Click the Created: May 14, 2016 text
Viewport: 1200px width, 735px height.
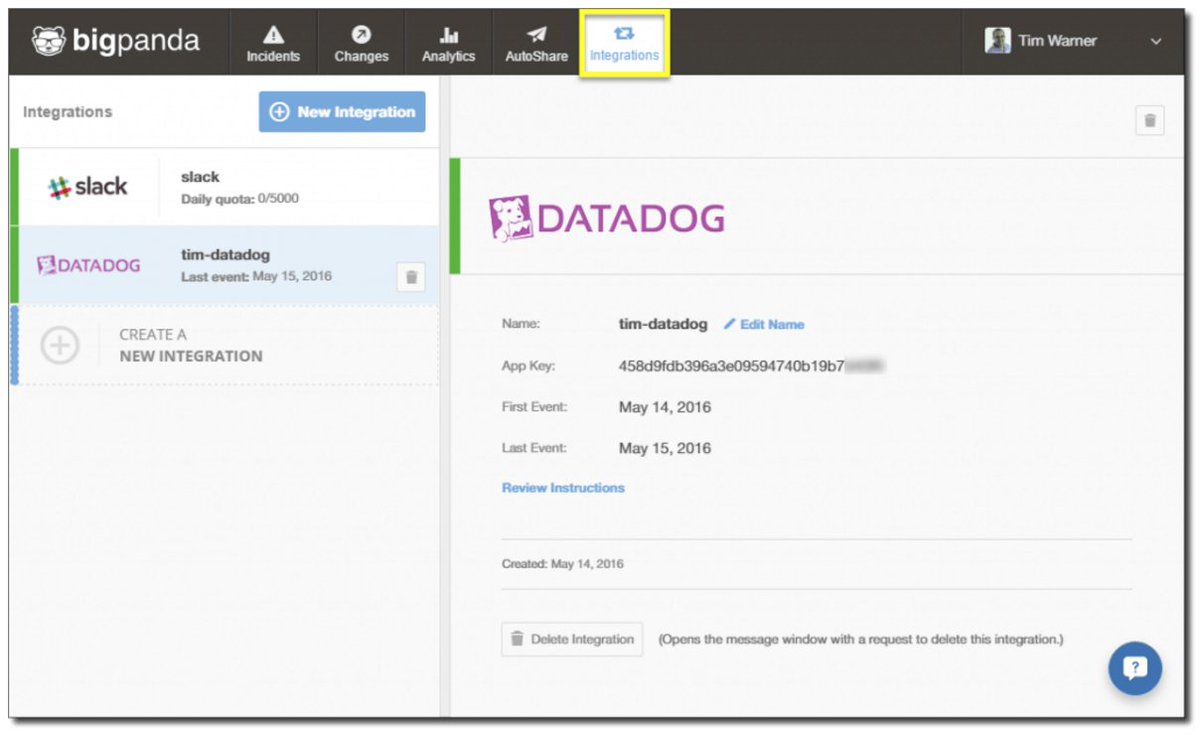point(562,564)
